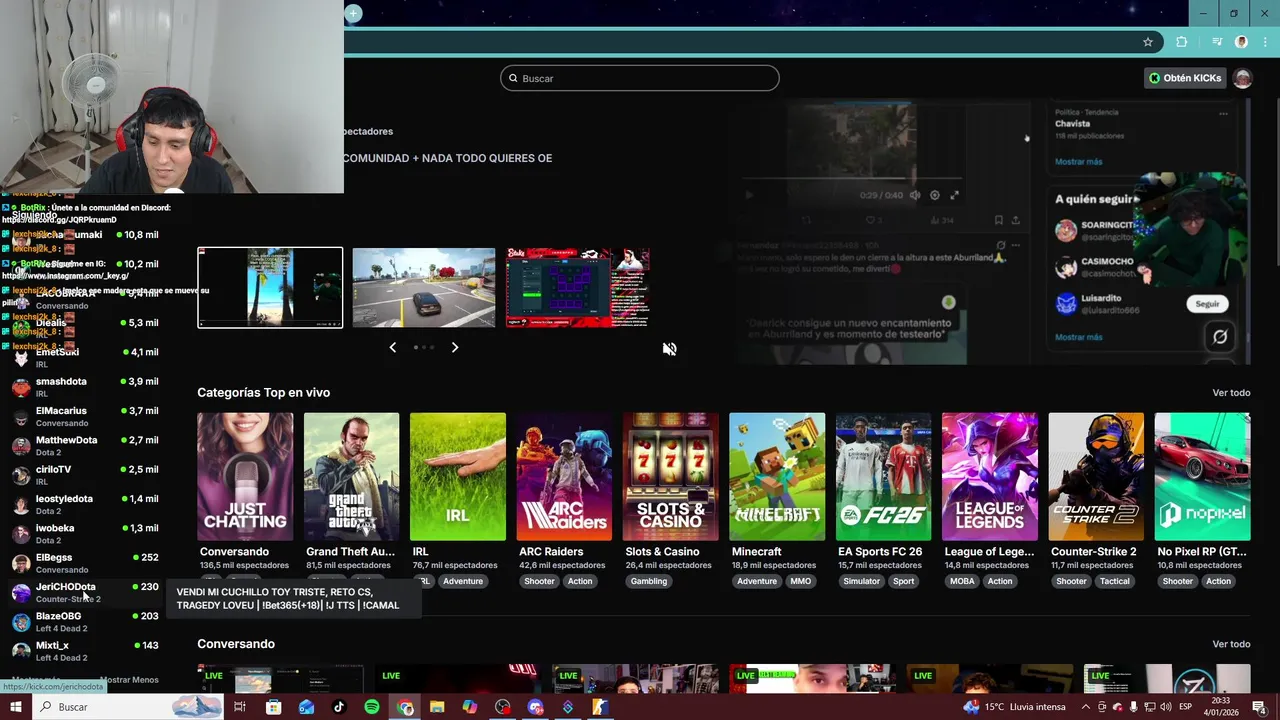Viewport: 1280px width, 720px height.
Task: Open the IRL category card
Action: pos(458,477)
